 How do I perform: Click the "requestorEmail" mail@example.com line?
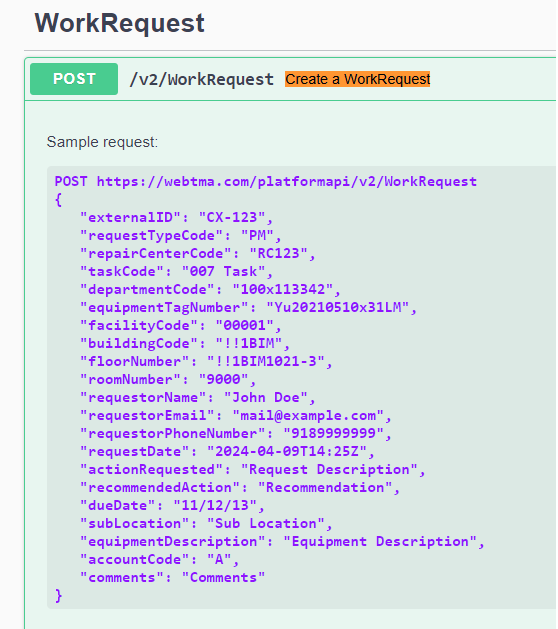pyautogui.click(x=235, y=416)
